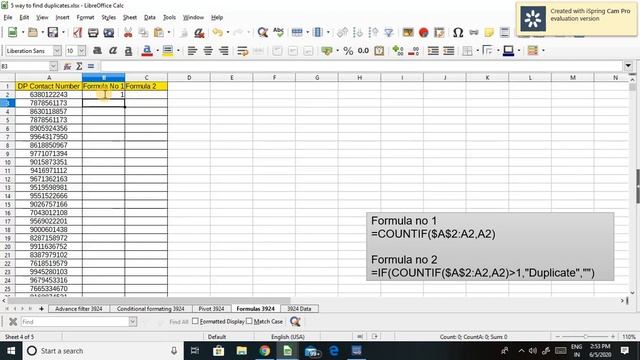Expand the formula bar arrow
Viewport: 640px width, 360px height.
point(628,66)
